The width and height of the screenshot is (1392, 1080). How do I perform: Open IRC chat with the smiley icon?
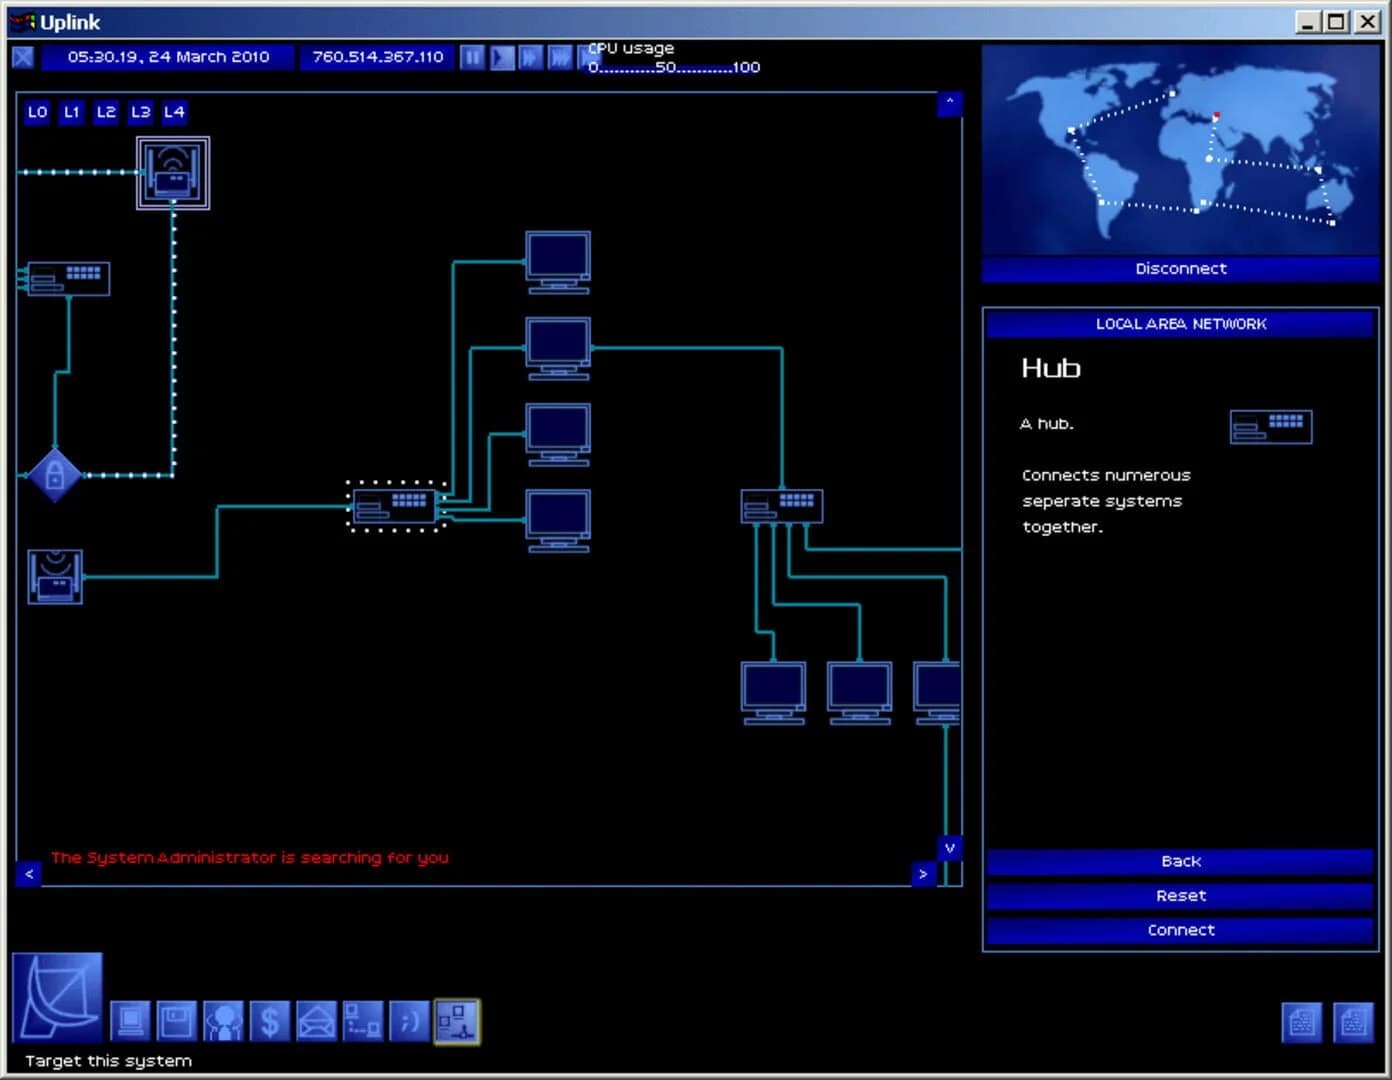click(x=409, y=1020)
